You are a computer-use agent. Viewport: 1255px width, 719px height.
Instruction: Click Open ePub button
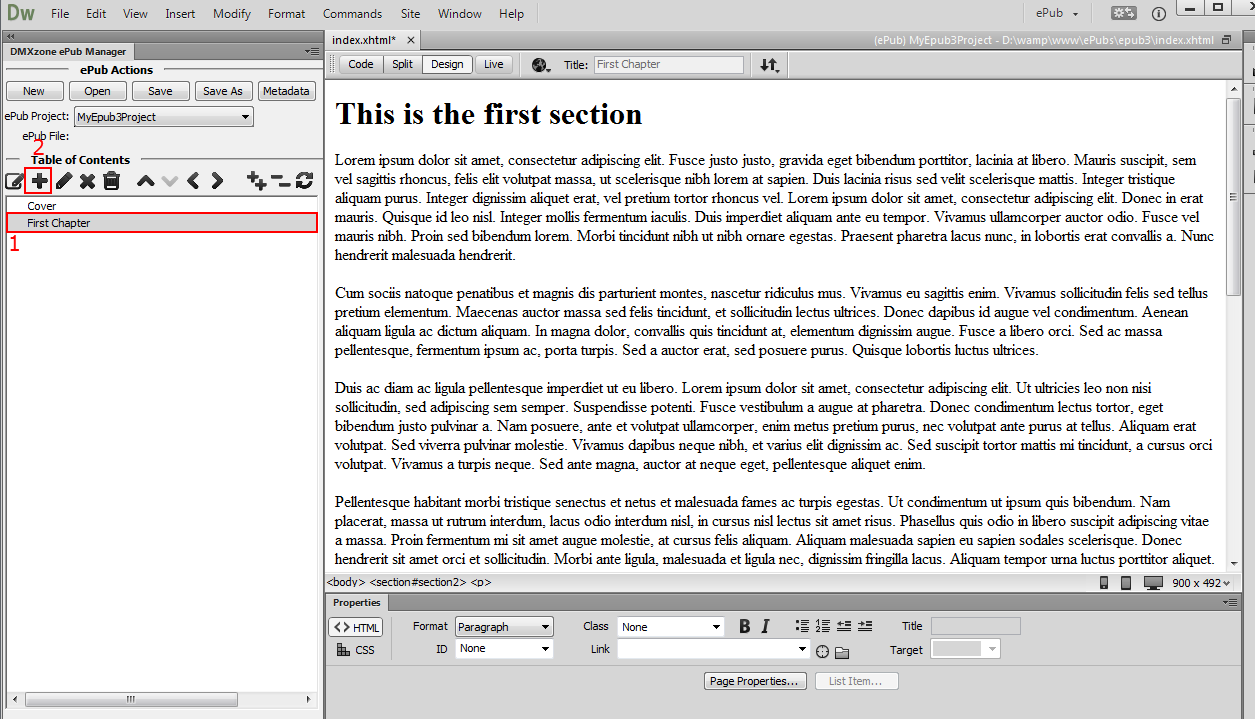click(x=97, y=91)
